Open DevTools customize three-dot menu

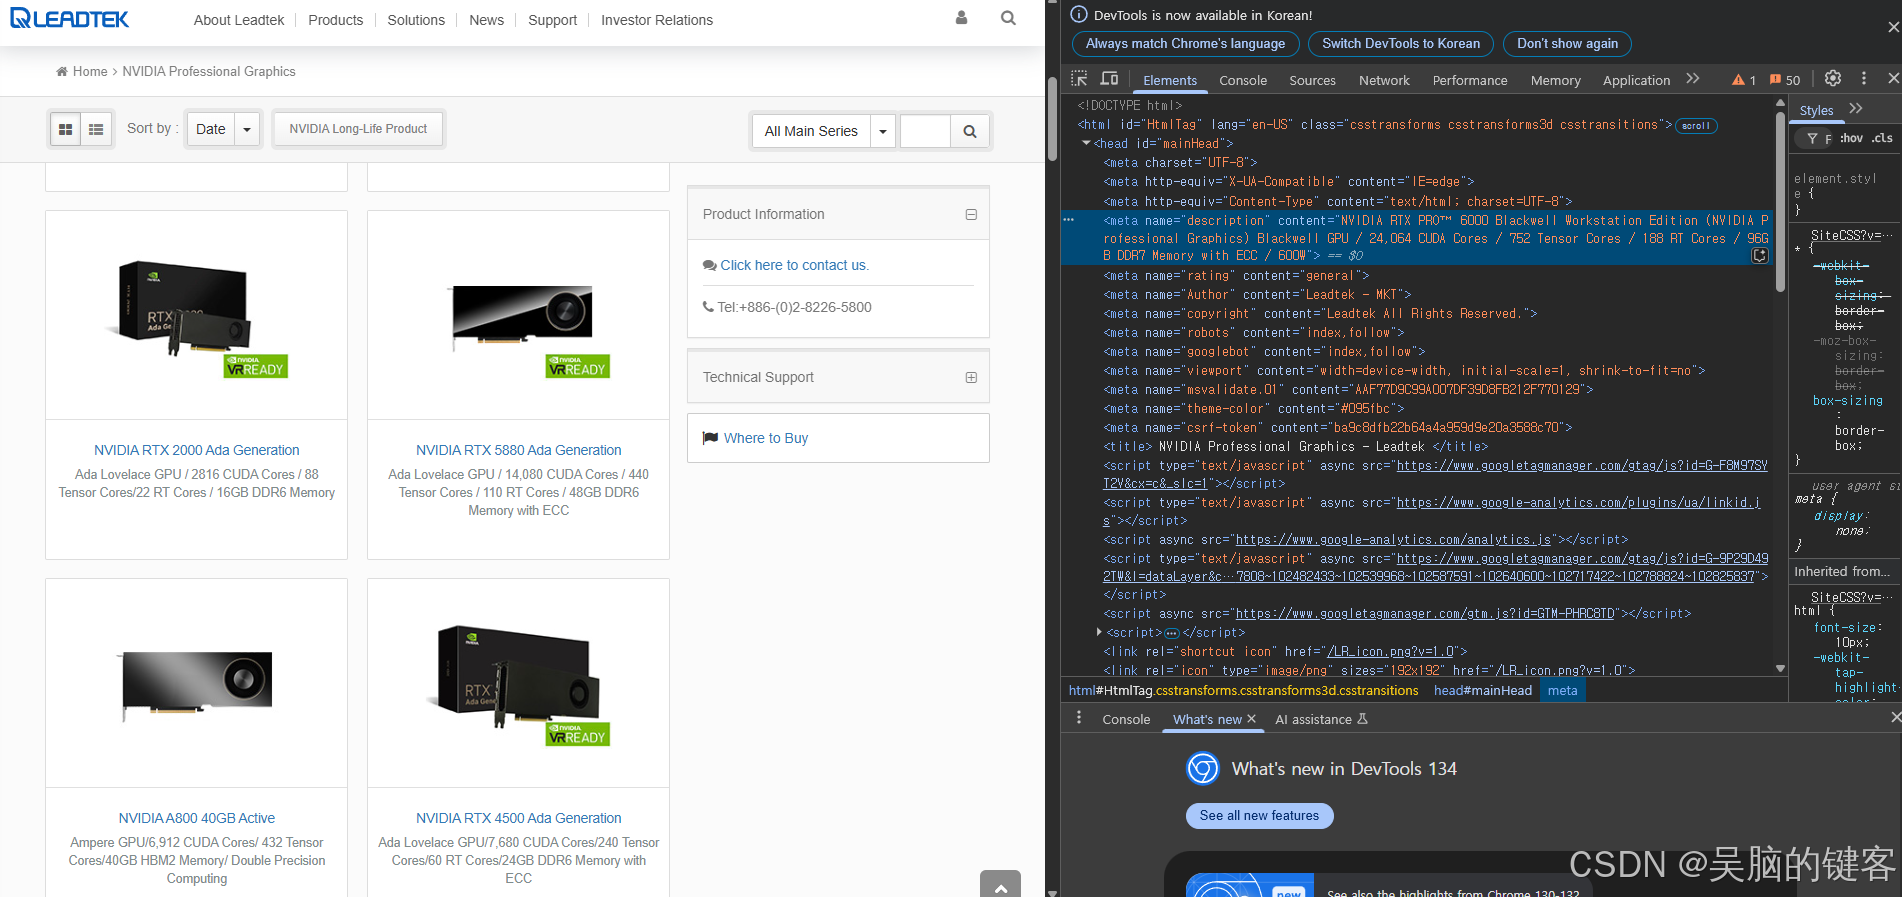(x=1863, y=78)
